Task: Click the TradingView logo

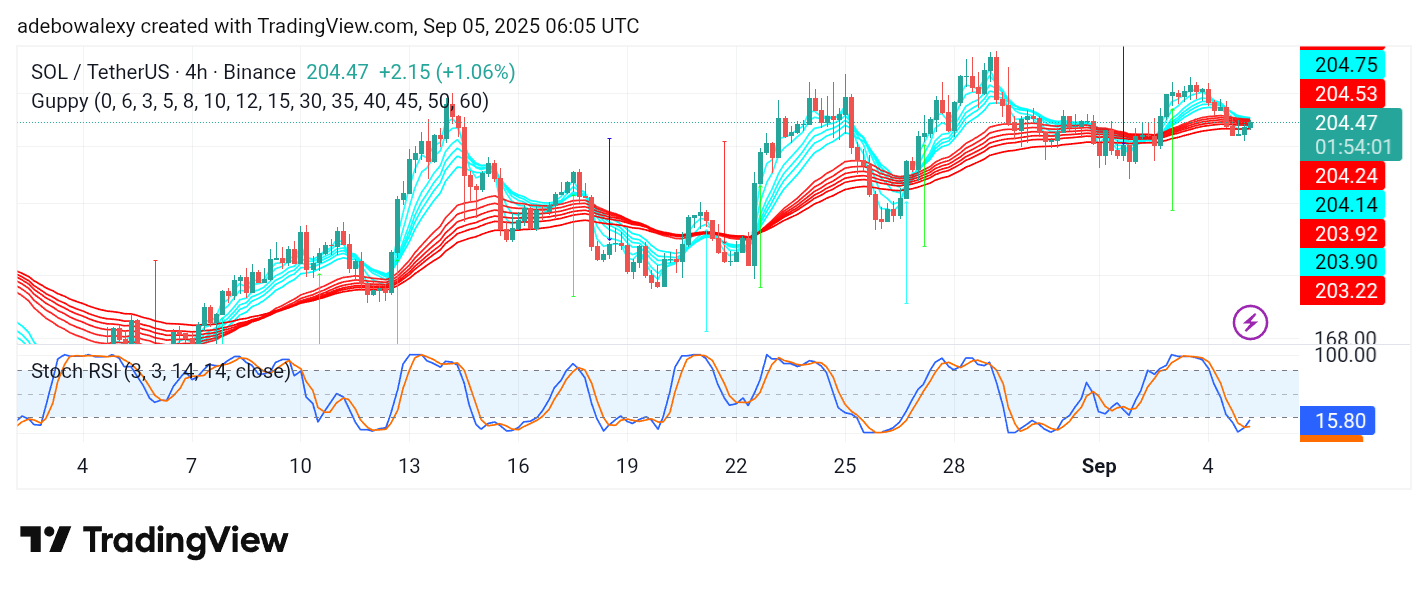Action: [x=154, y=541]
